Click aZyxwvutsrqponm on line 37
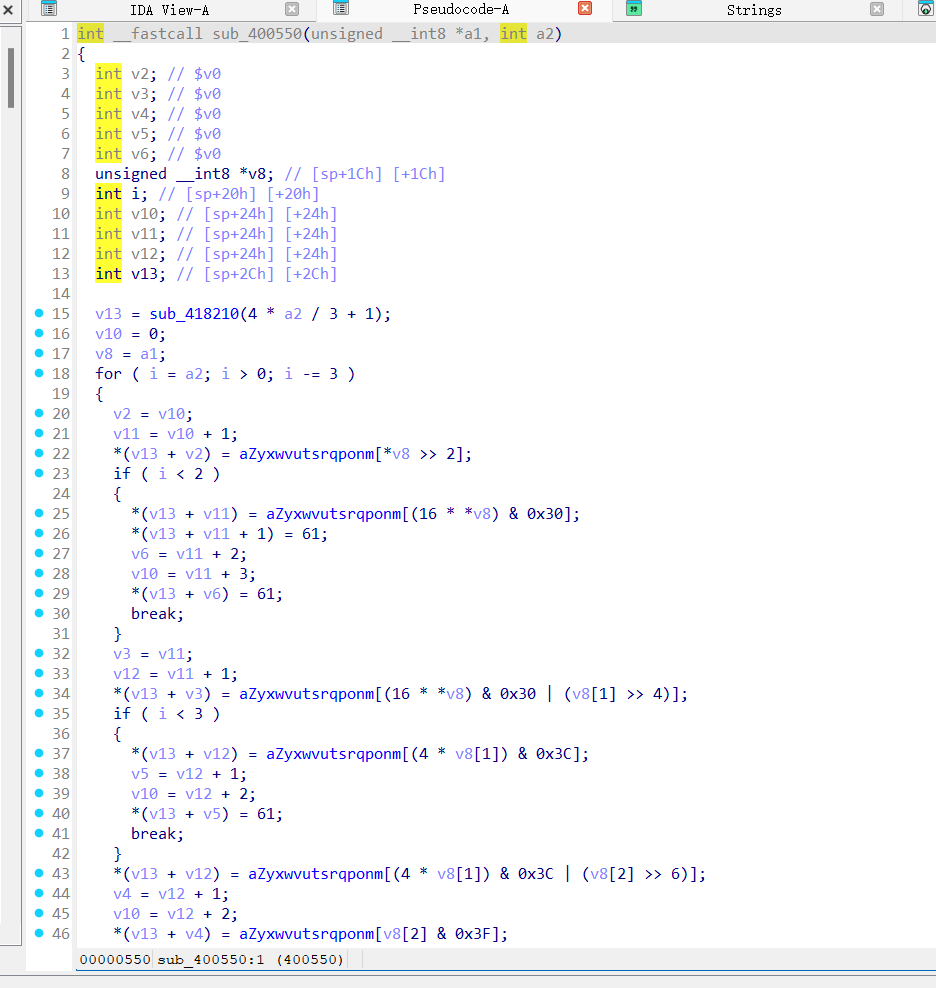This screenshot has width=936, height=988. [333, 754]
